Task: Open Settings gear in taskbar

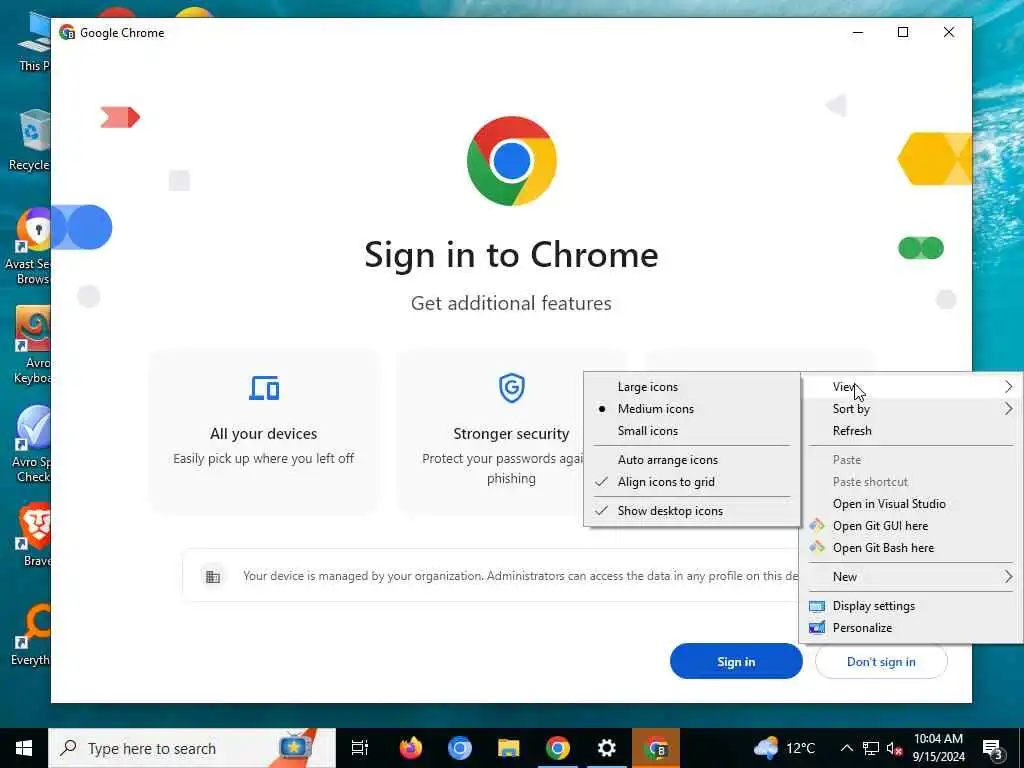Action: point(607,748)
